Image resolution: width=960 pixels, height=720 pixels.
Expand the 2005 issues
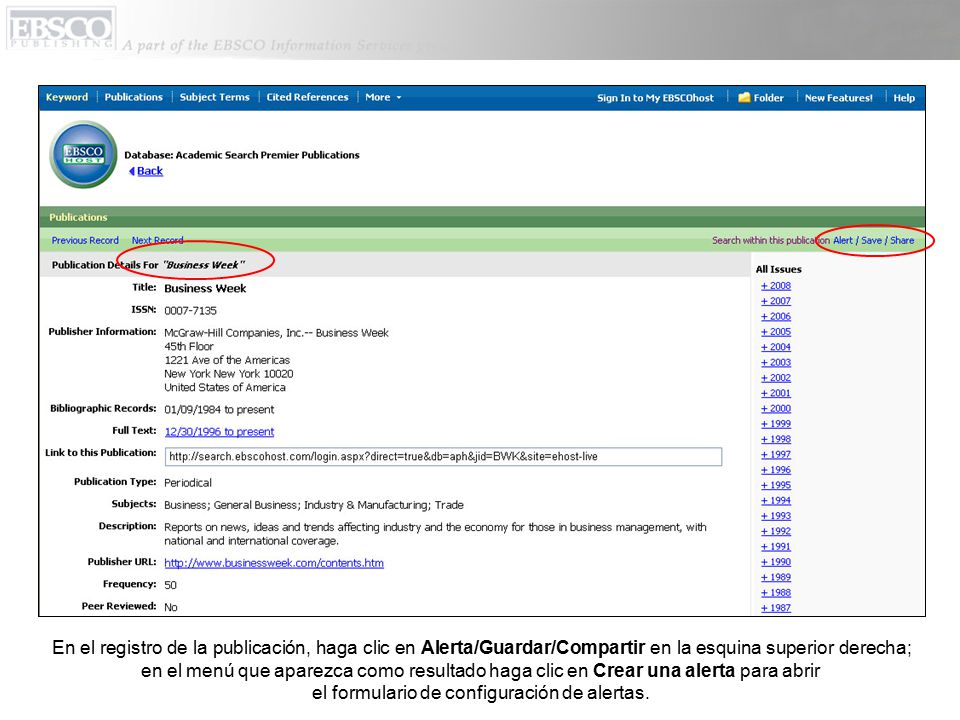(776, 332)
